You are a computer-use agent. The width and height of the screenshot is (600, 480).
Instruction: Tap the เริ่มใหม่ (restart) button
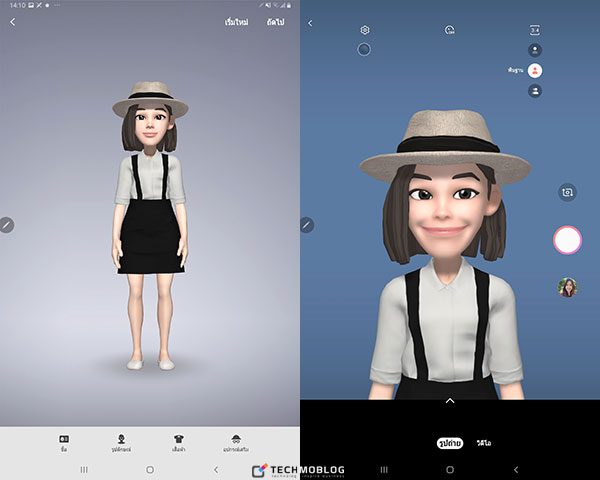[x=236, y=22]
